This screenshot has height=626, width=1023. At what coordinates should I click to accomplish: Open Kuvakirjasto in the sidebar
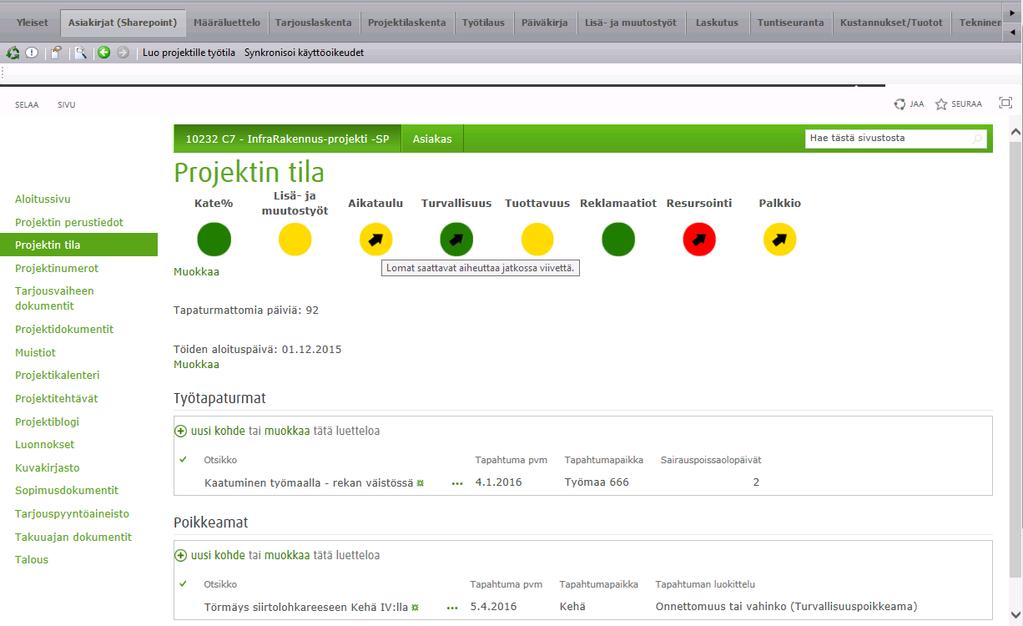tap(47, 468)
